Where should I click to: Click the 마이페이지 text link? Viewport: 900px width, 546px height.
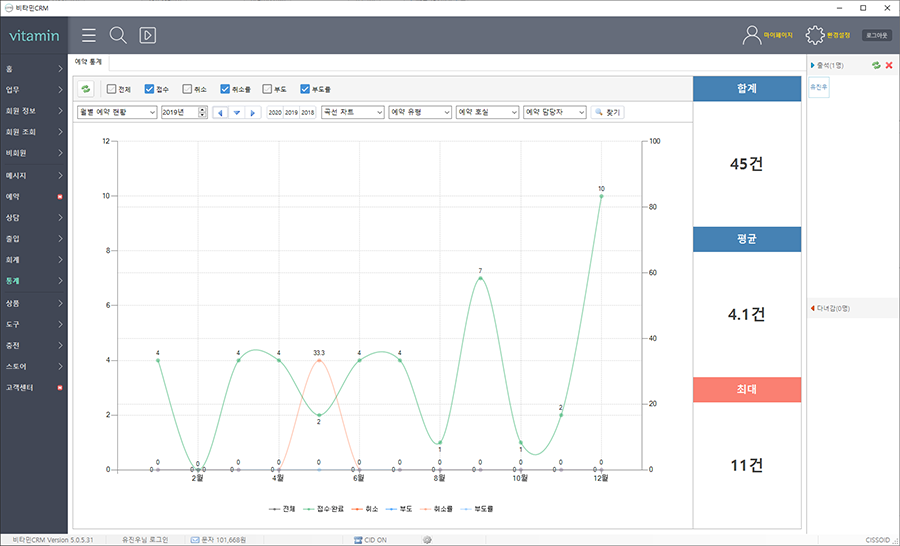[x=778, y=36]
